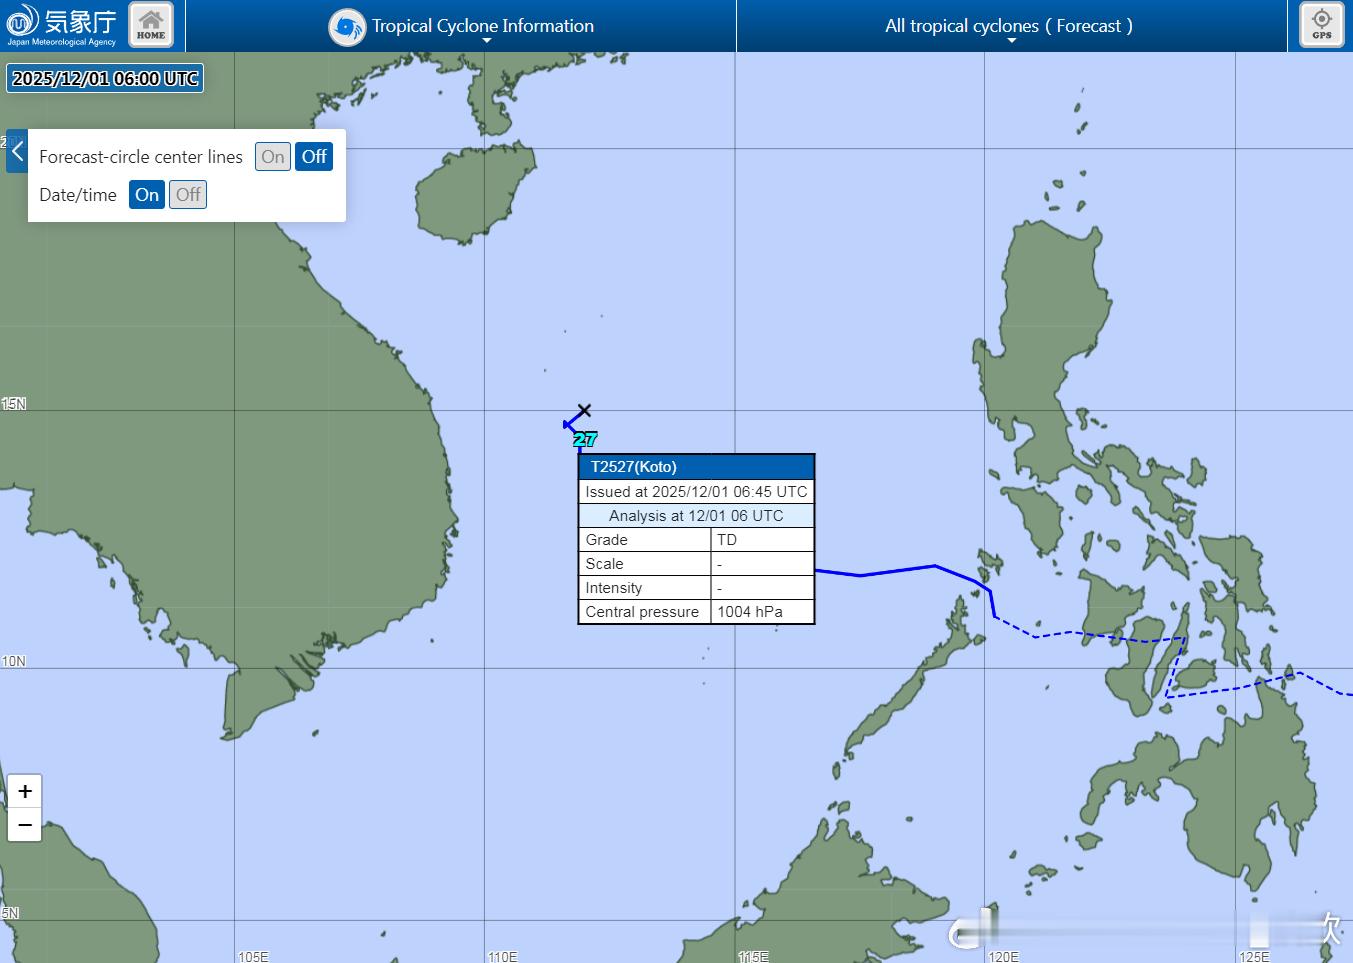Click the 'Forecast-circle center lines' label
1353x963 pixels.
click(x=141, y=157)
